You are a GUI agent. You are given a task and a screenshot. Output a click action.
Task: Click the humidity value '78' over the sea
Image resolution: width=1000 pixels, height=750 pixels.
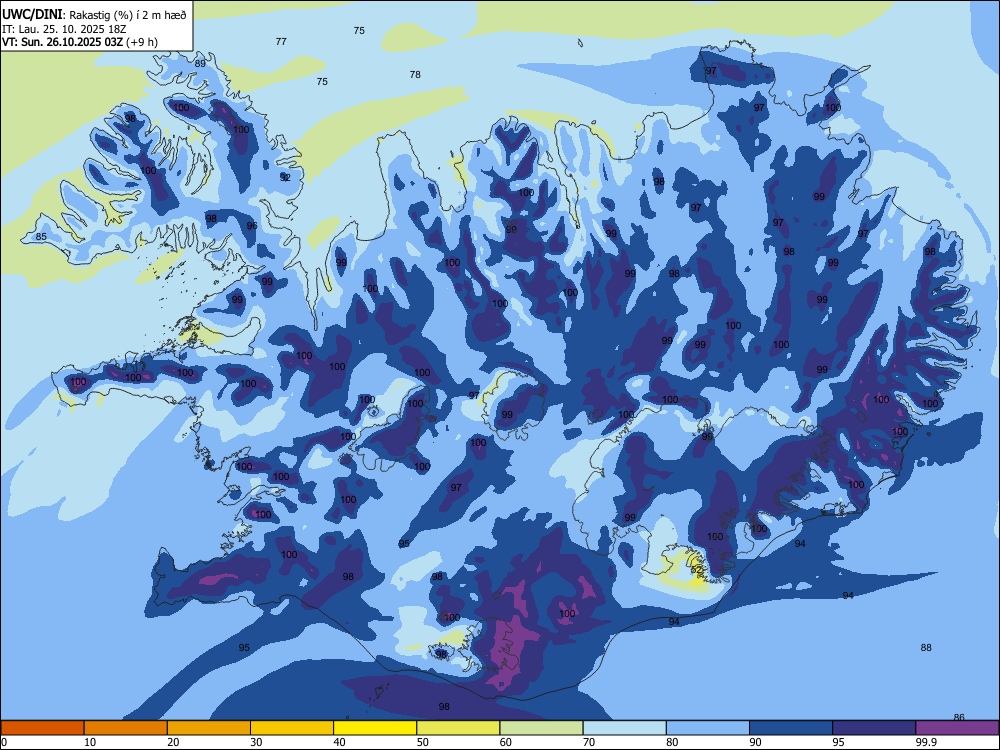pyautogui.click(x=415, y=75)
